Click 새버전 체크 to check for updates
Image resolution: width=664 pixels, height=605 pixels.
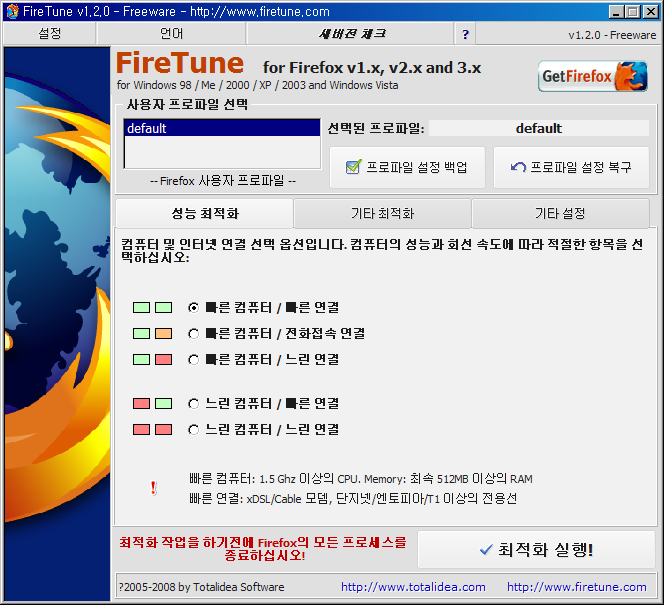pyautogui.click(x=351, y=33)
